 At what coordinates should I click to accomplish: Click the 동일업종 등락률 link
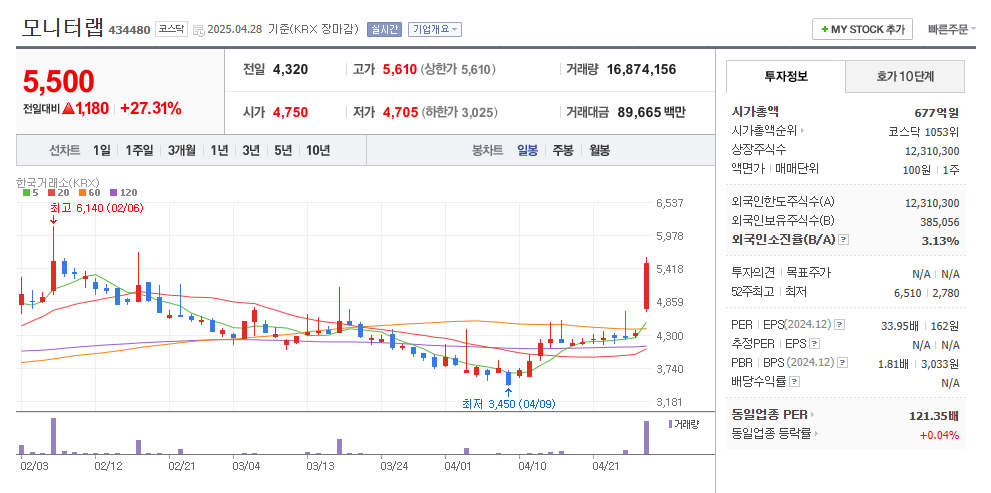click(x=771, y=434)
